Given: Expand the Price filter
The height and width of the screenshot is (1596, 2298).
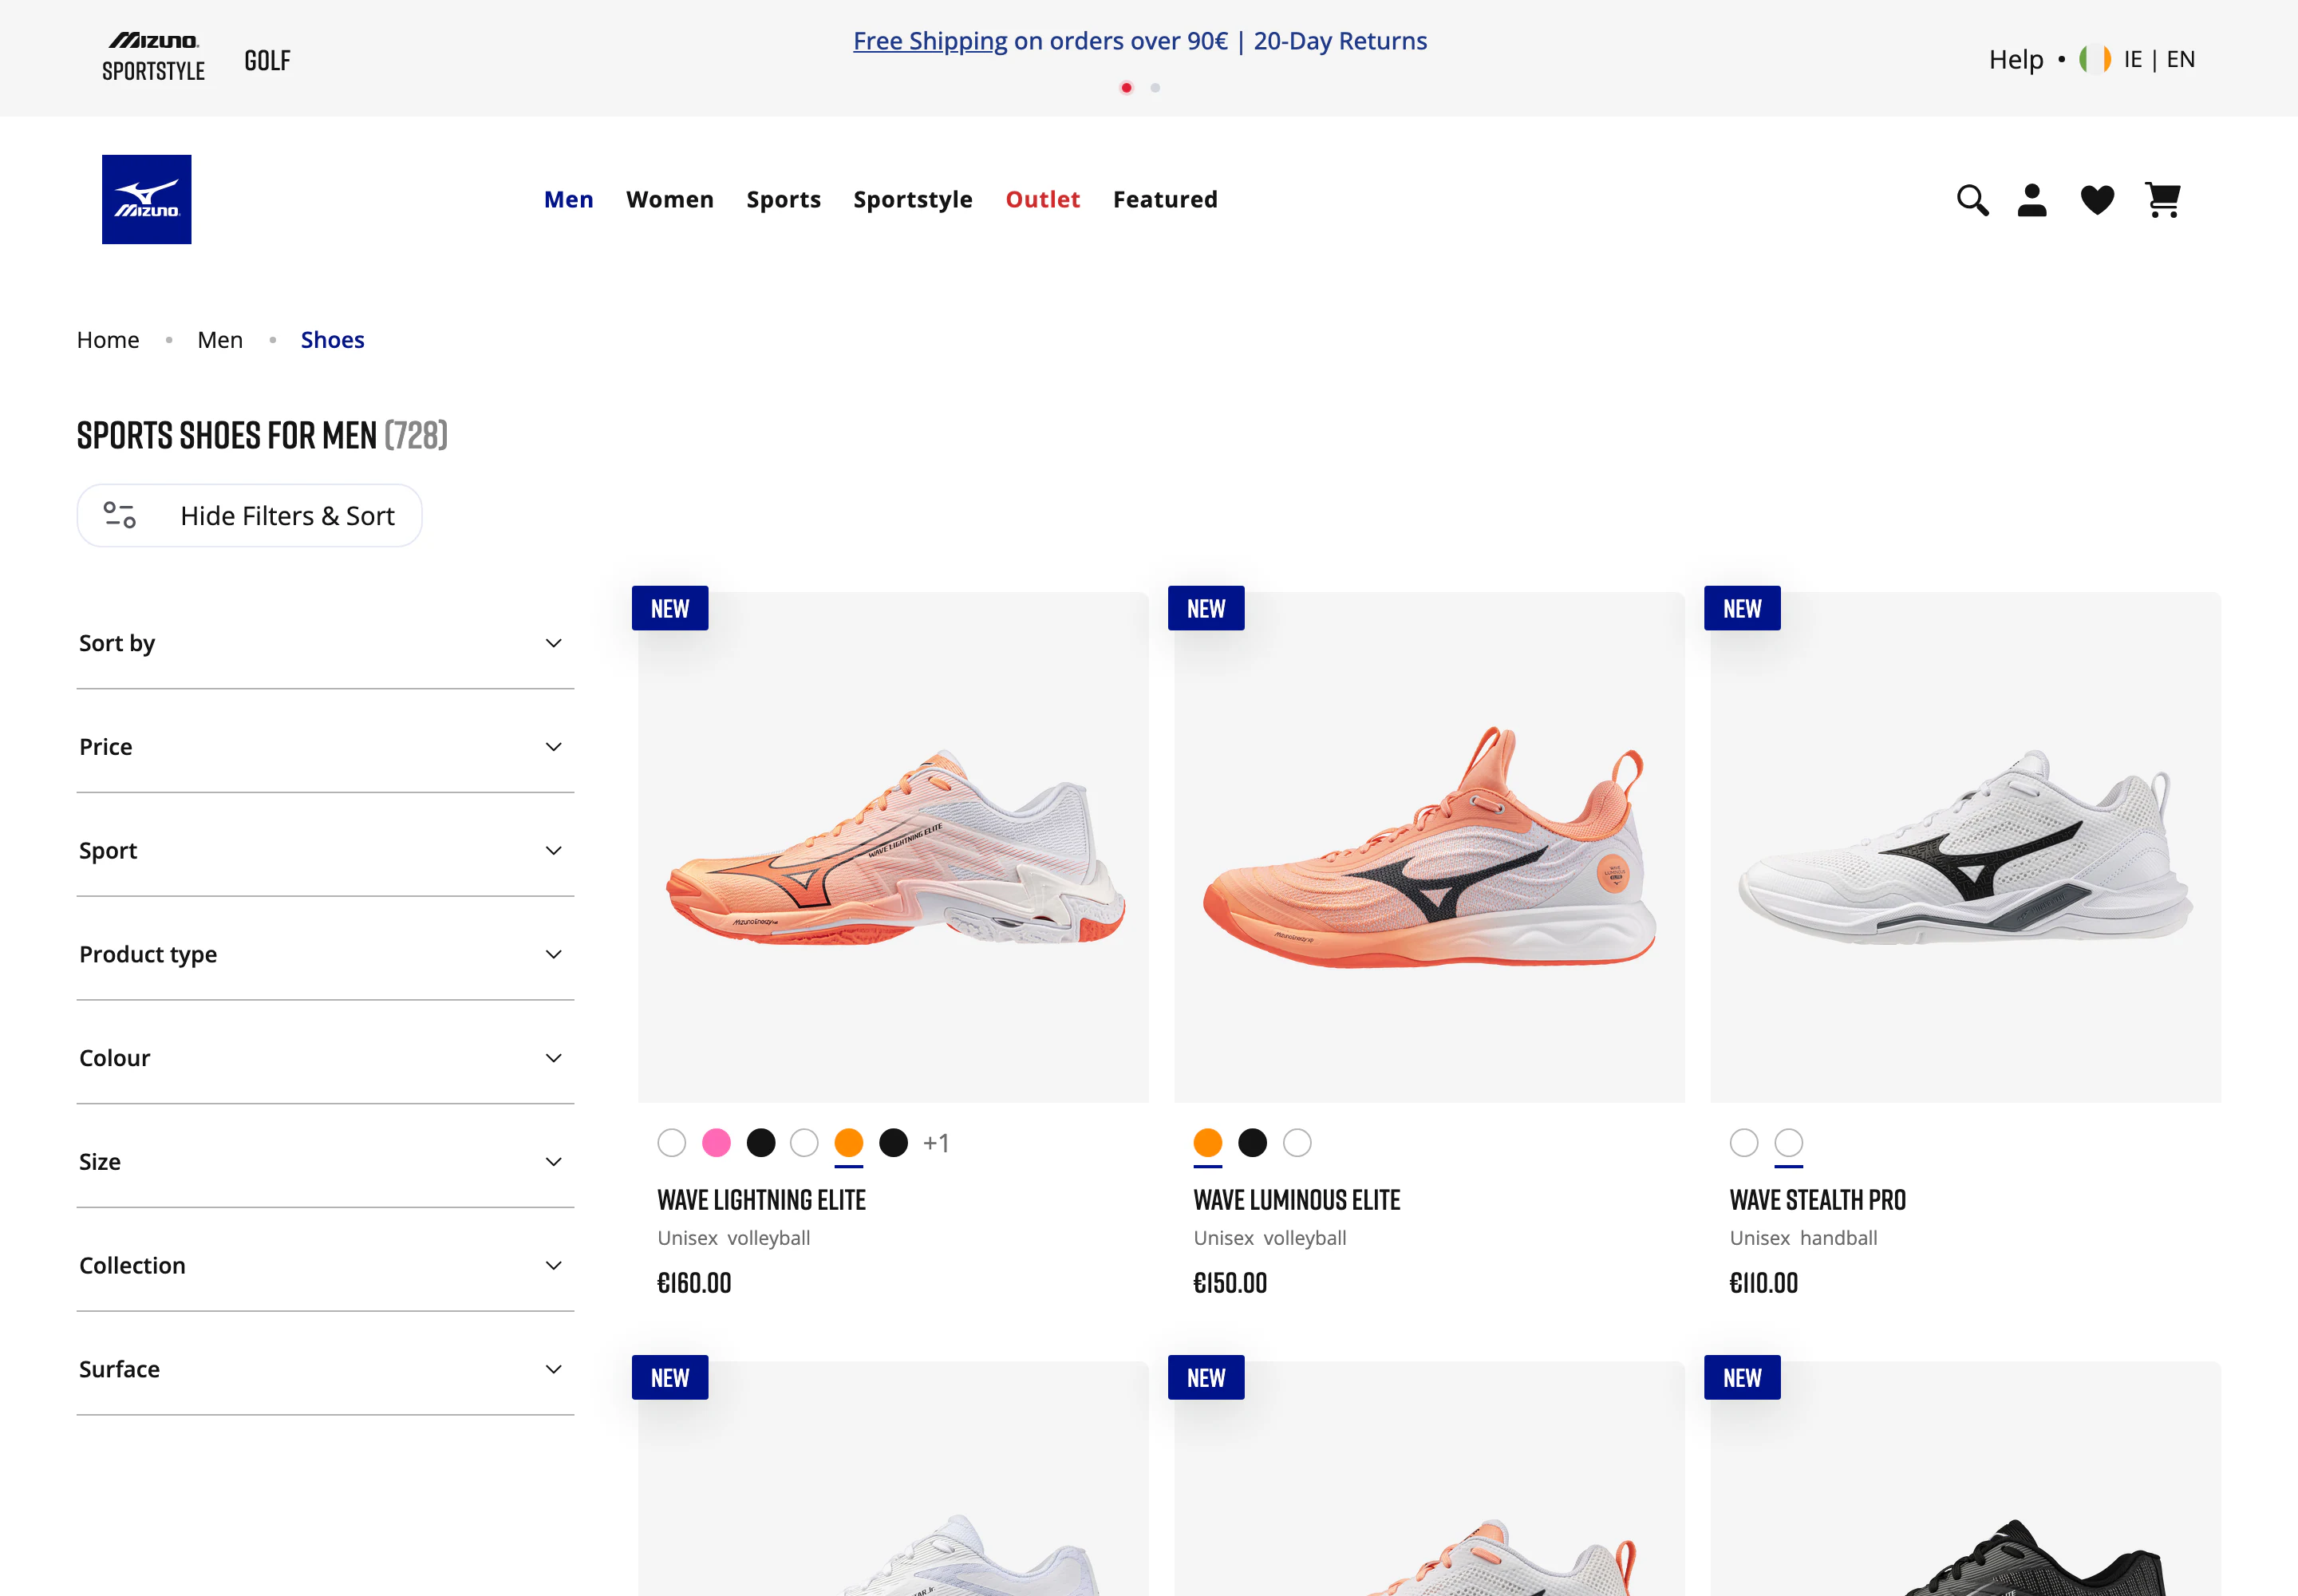Looking at the screenshot, I should [x=325, y=747].
